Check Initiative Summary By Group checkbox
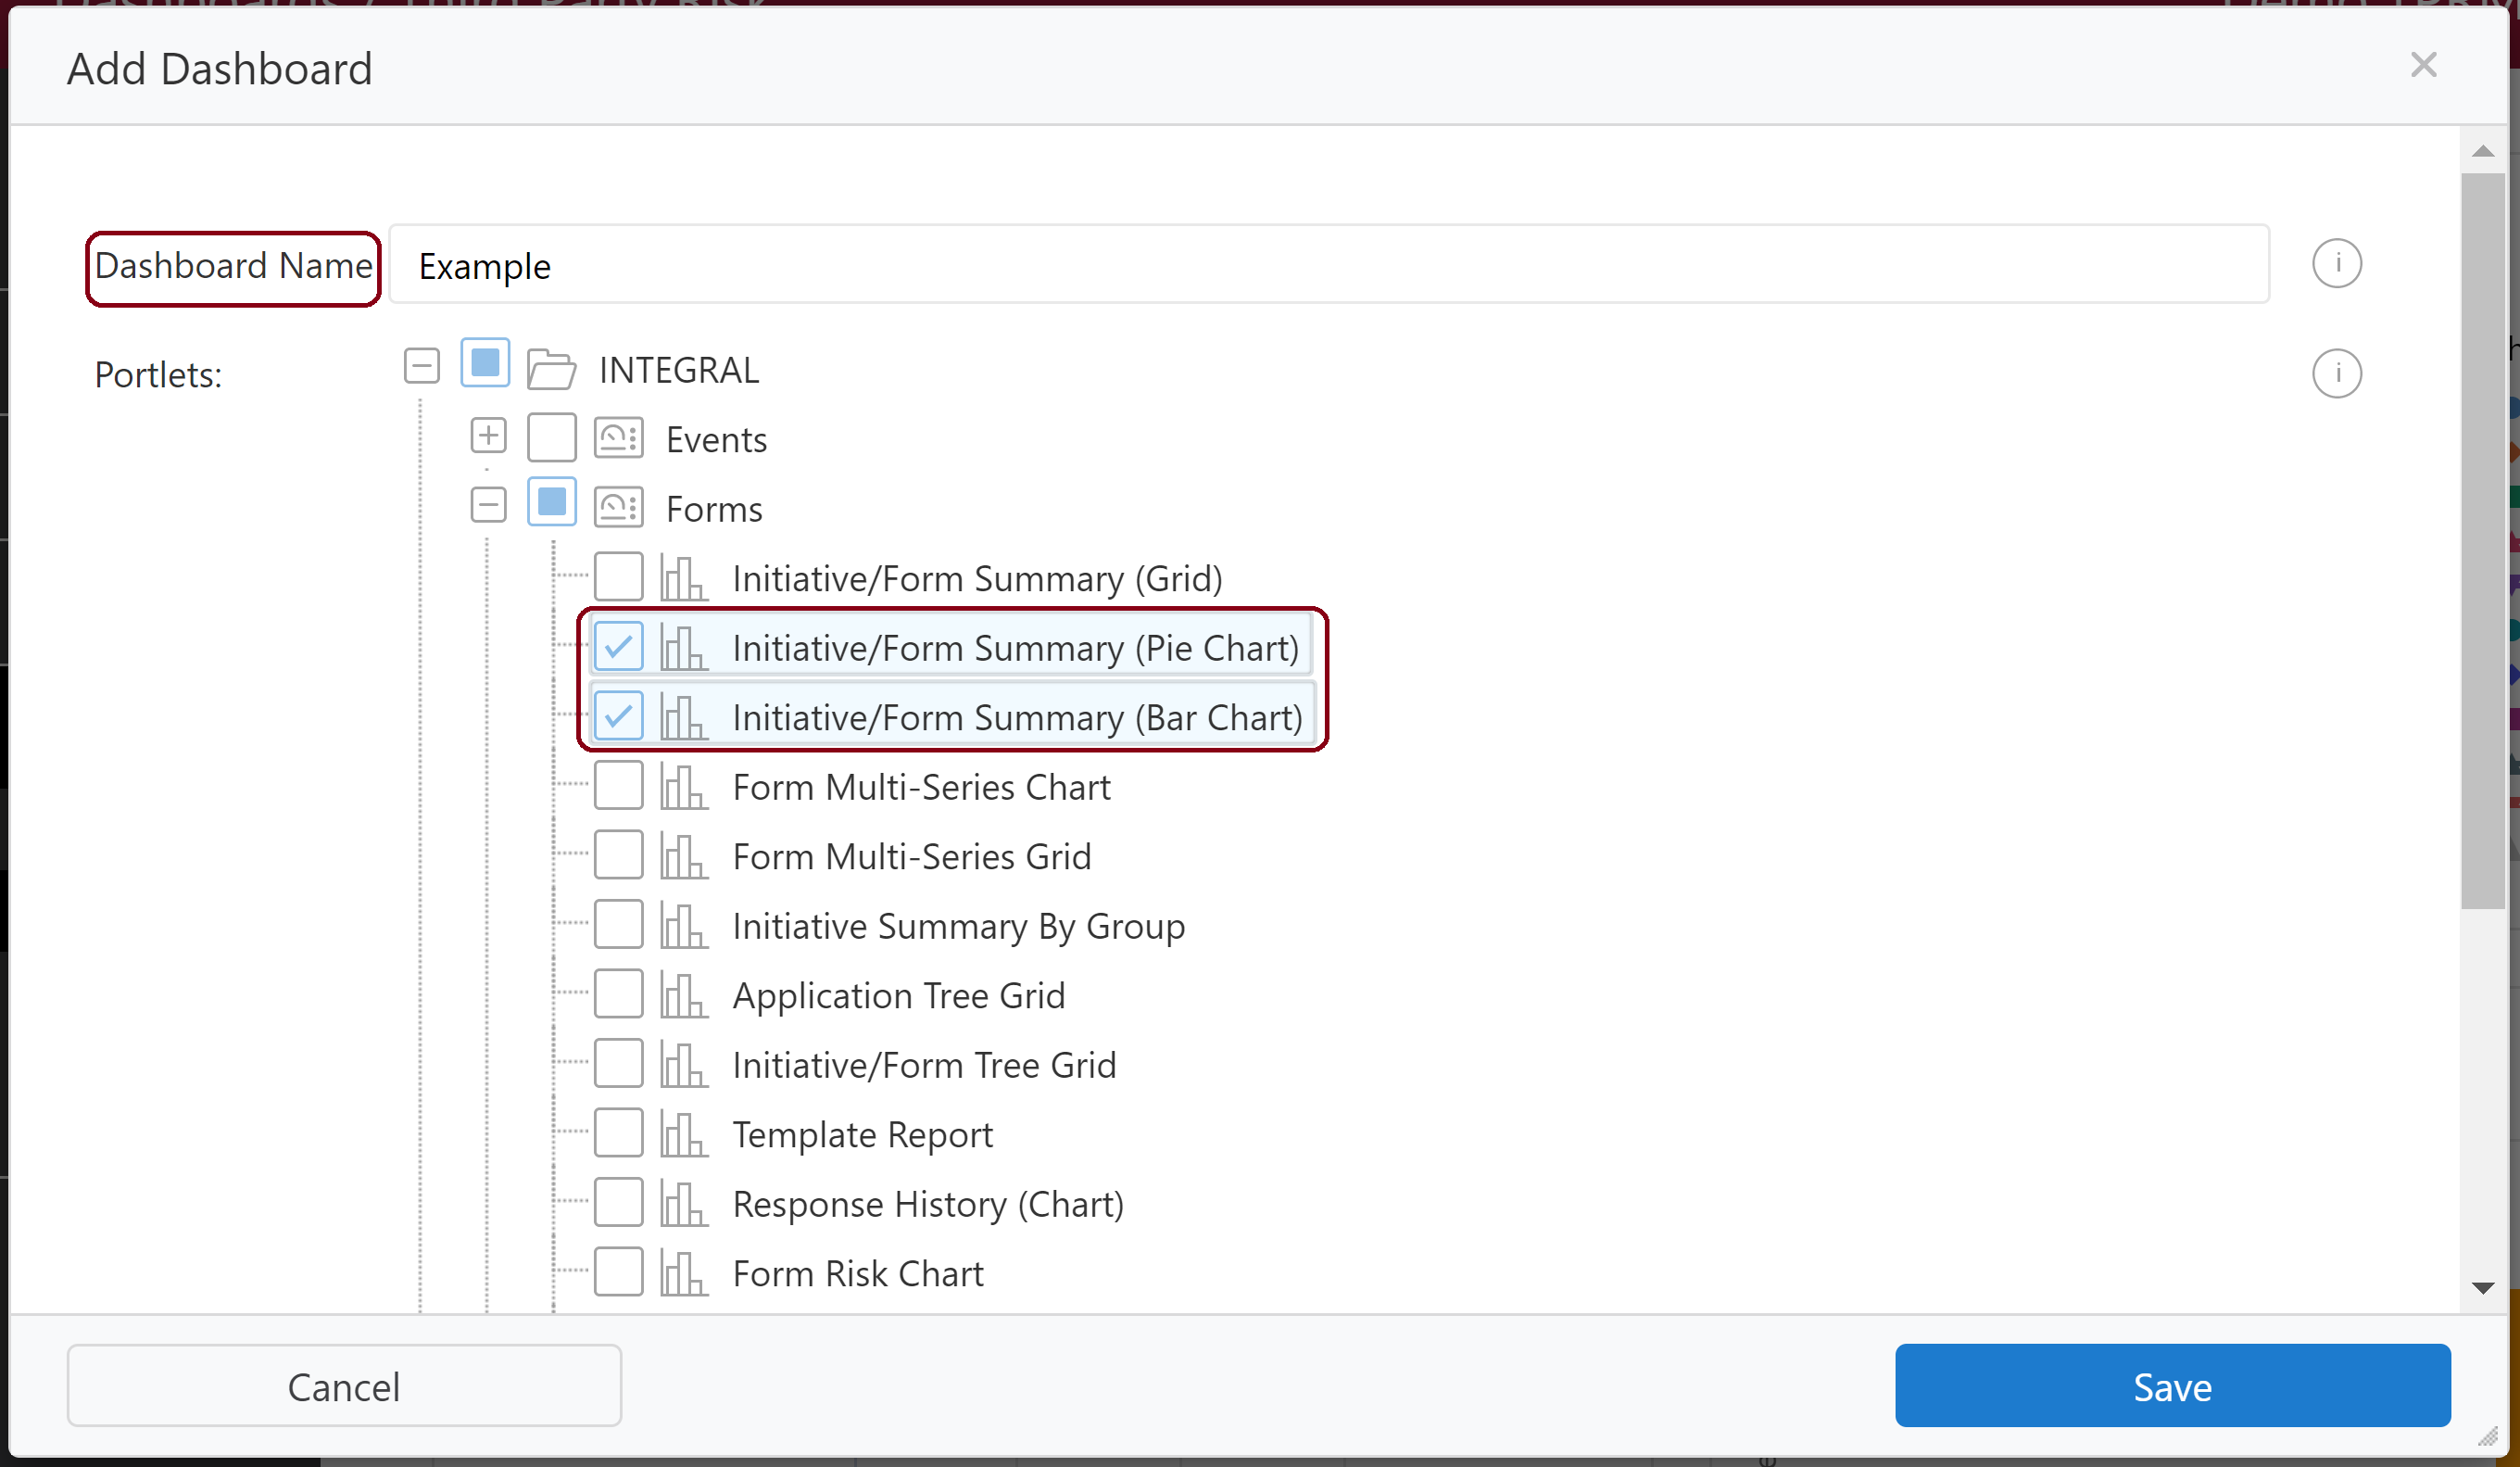Viewport: 2520px width, 1467px height. point(618,924)
